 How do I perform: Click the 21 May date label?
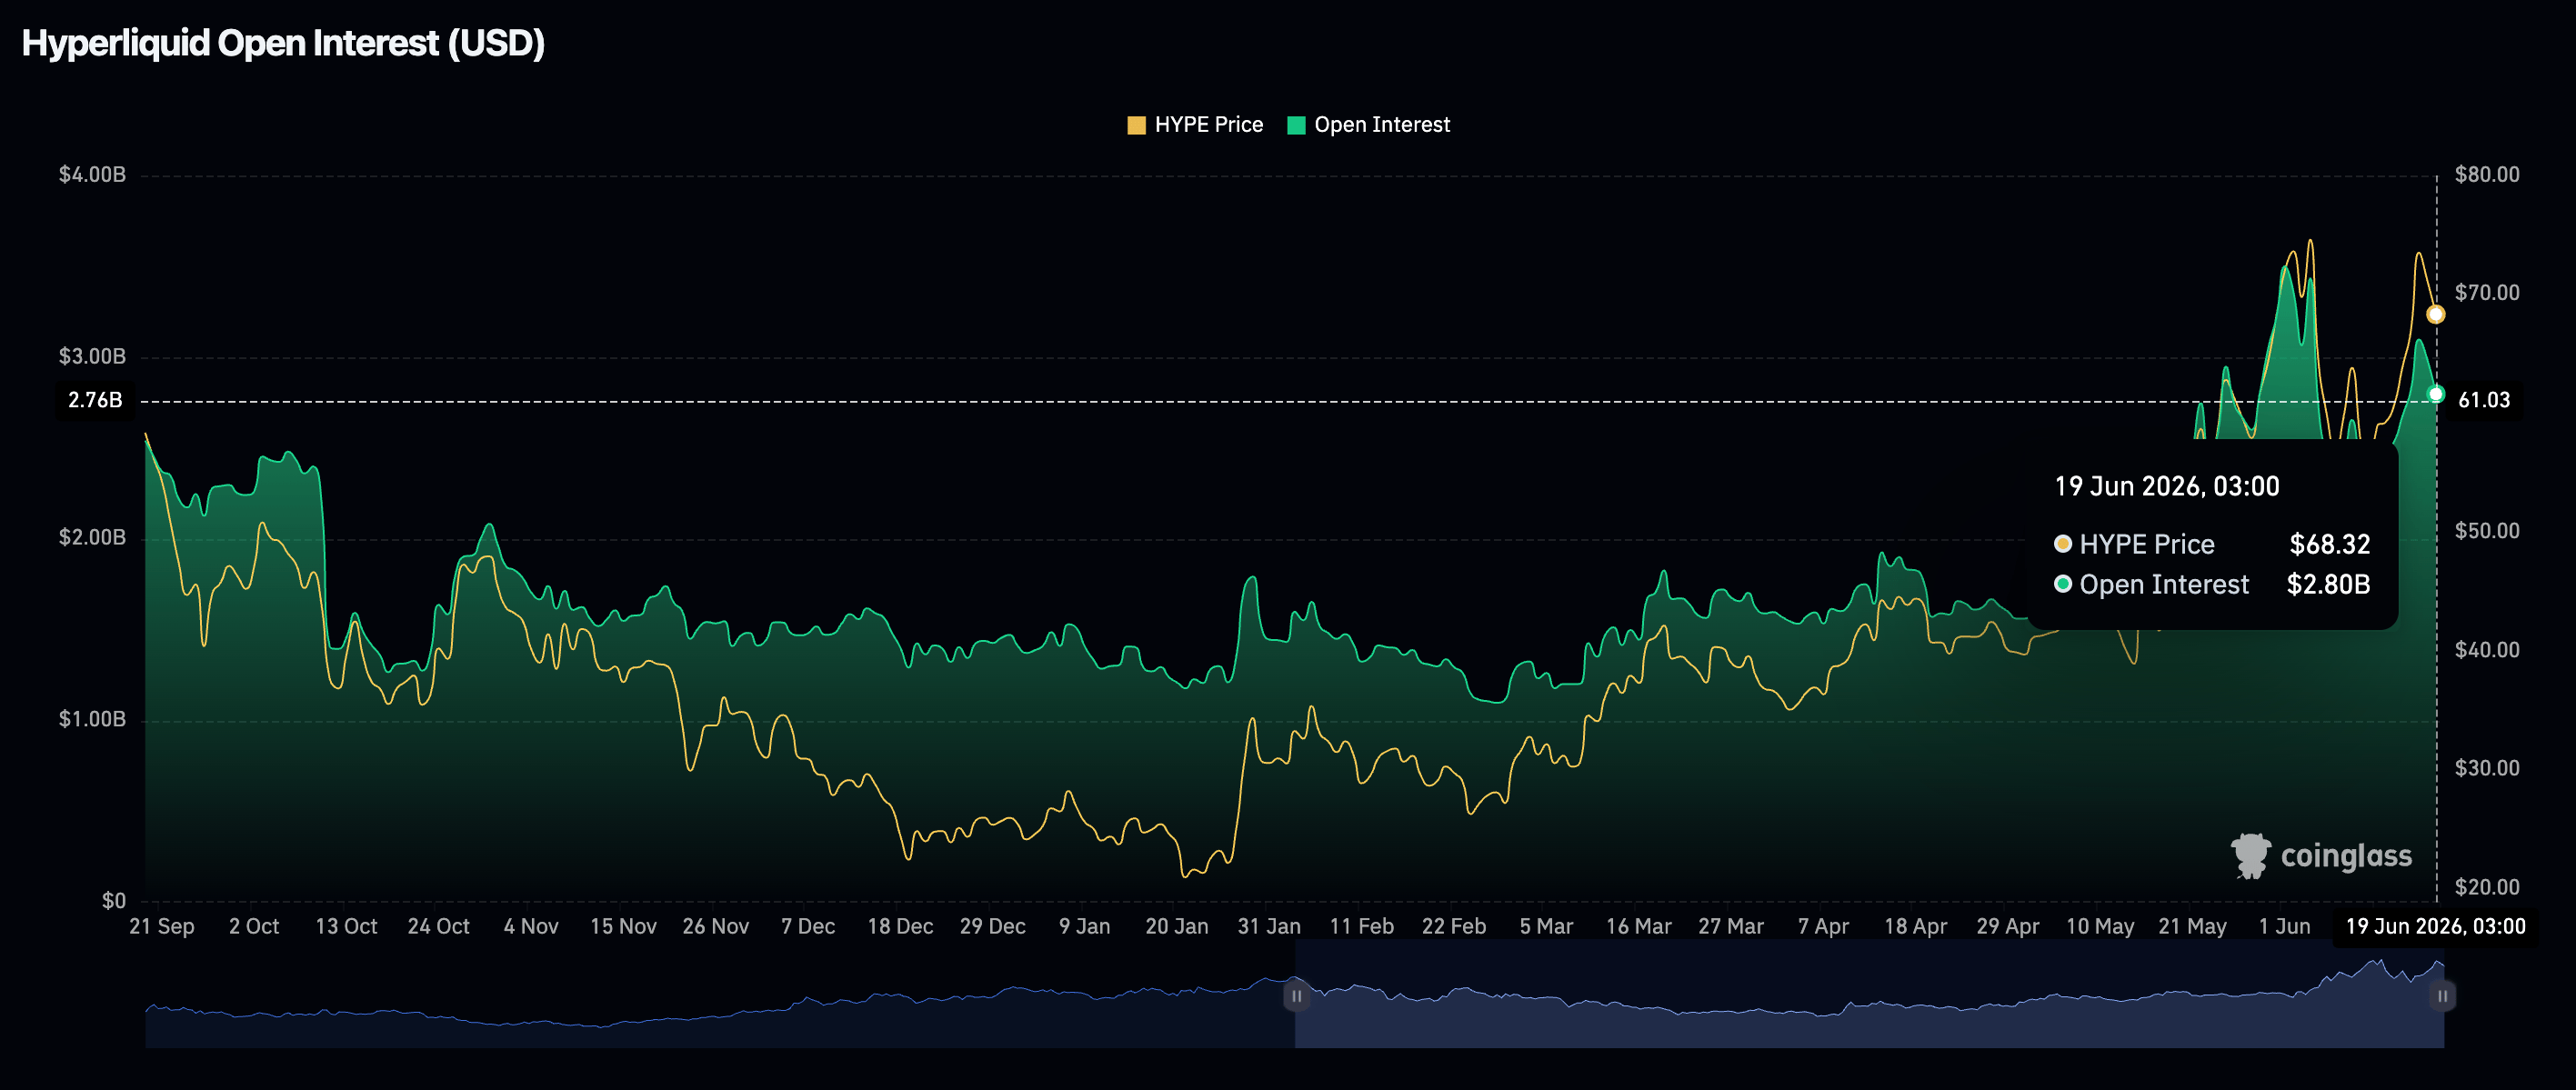(x=2192, y=927)
